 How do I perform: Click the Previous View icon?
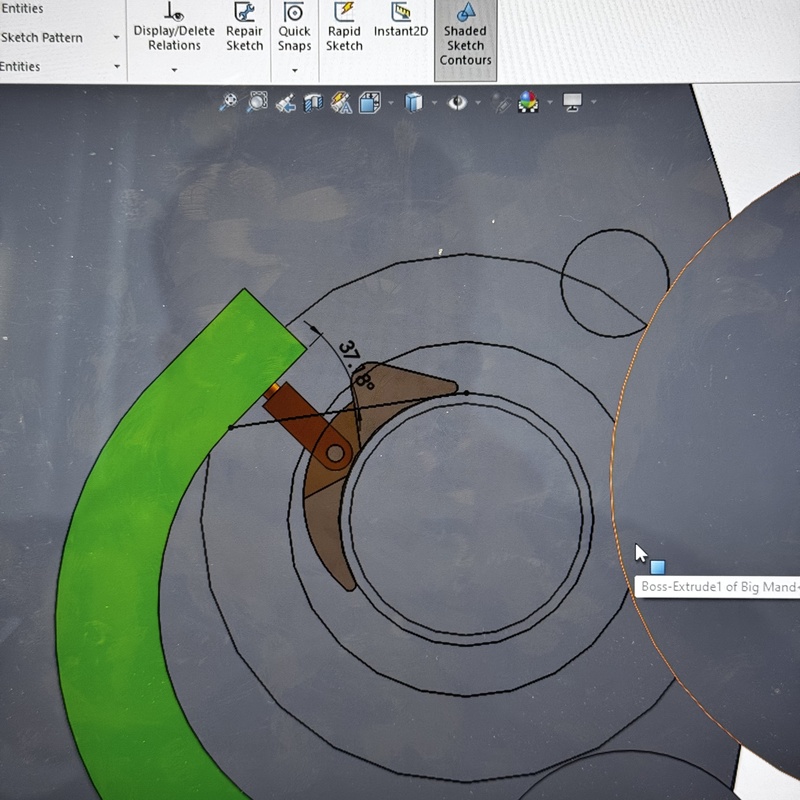(285, 102)
